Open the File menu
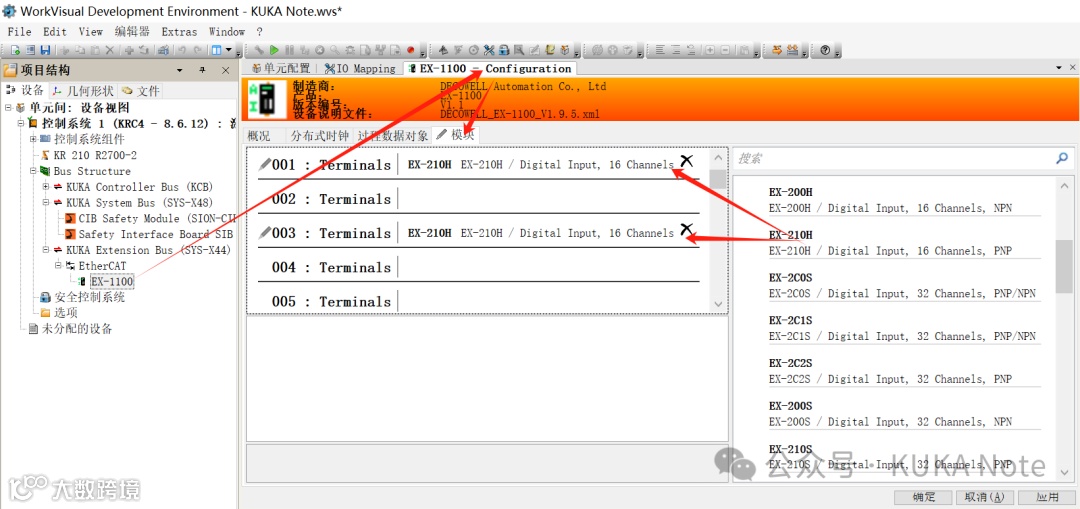1080x509 pixels. (19, 32)
